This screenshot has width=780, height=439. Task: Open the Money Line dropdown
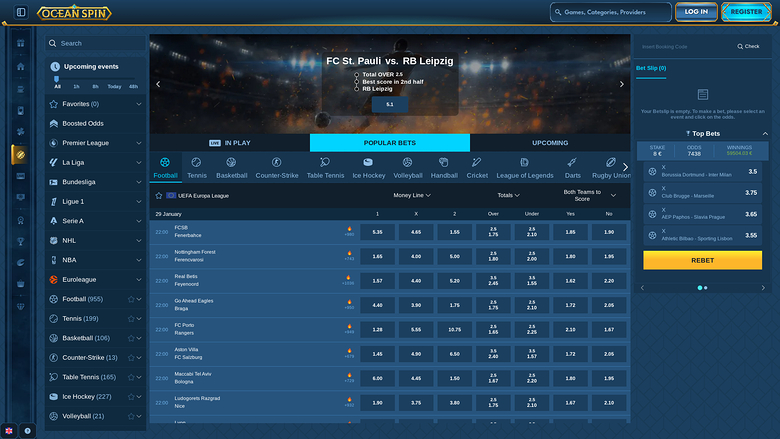(412, 195)
